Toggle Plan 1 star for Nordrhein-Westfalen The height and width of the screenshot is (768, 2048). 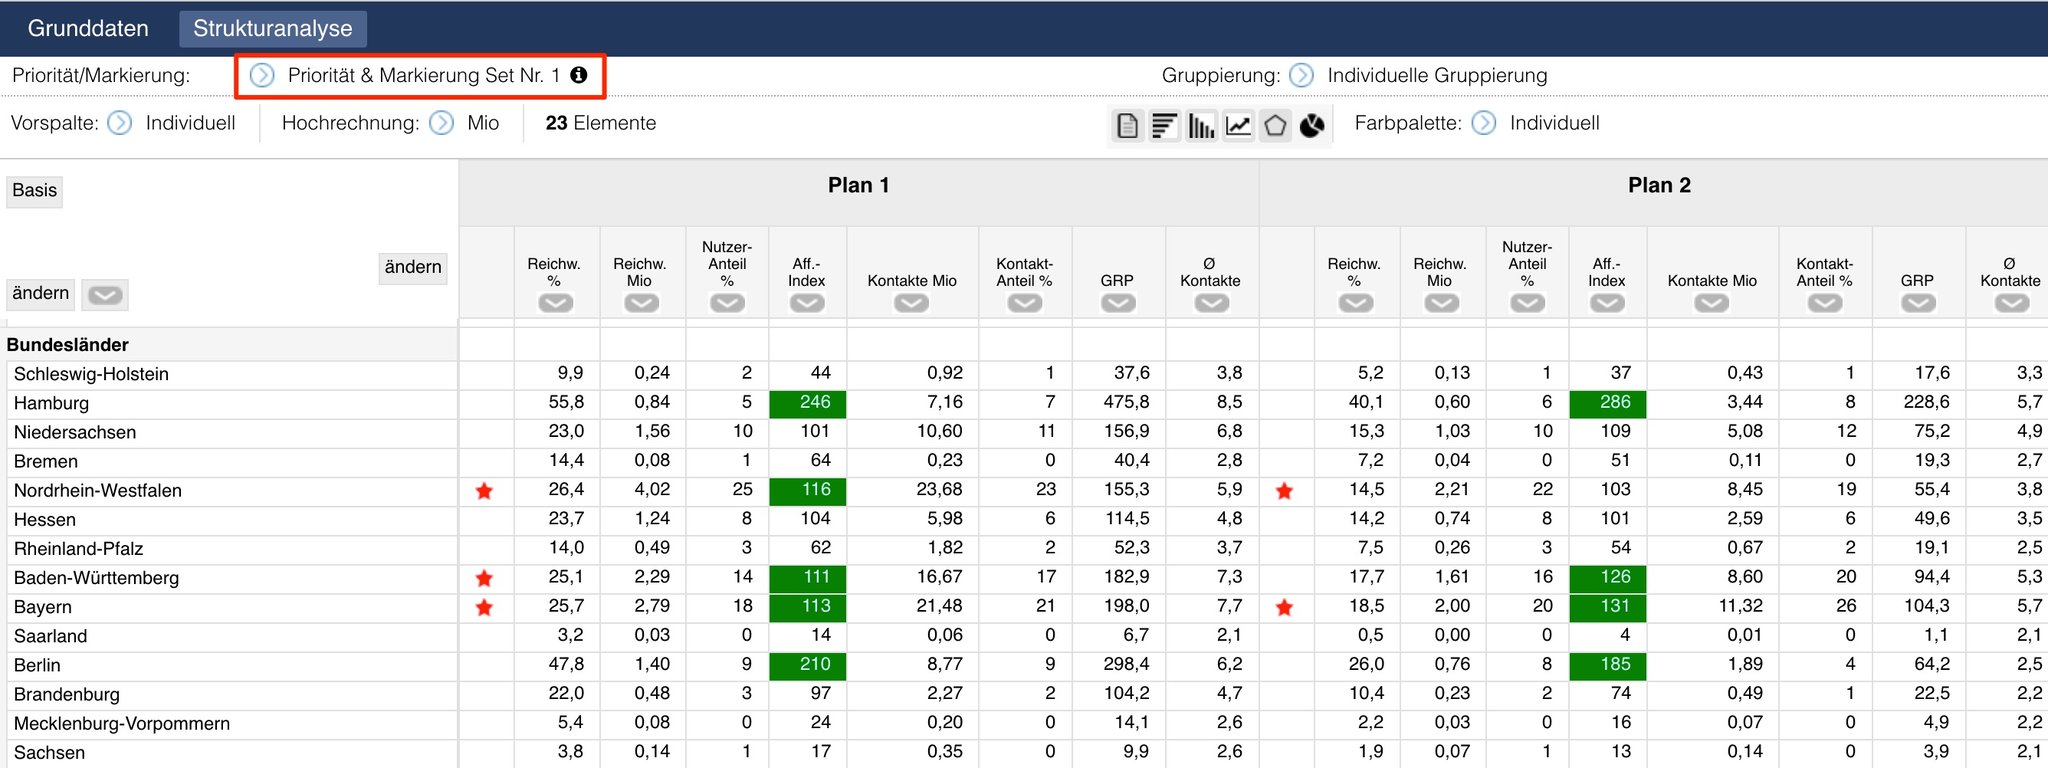click(485, 491)
